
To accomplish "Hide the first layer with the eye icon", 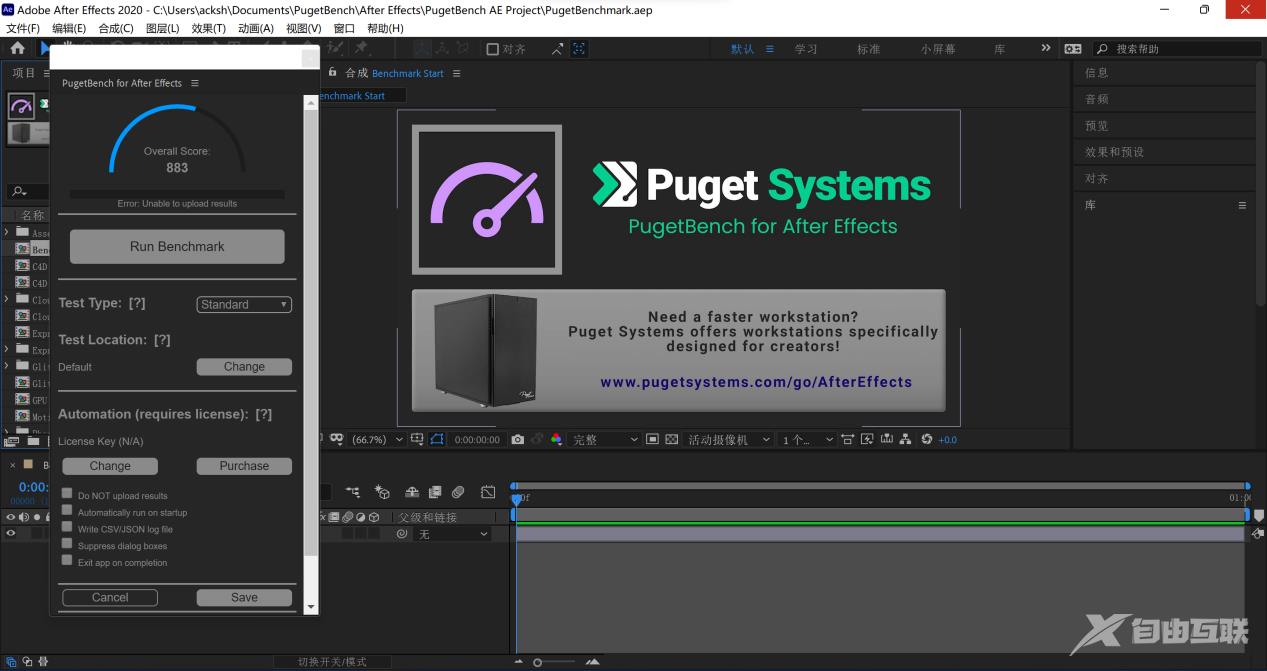I will (11, 534).
